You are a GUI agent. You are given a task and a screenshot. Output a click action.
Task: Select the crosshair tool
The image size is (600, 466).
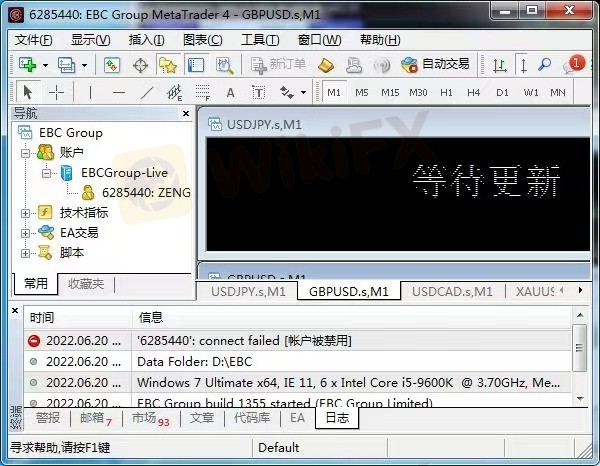[57, 92]
